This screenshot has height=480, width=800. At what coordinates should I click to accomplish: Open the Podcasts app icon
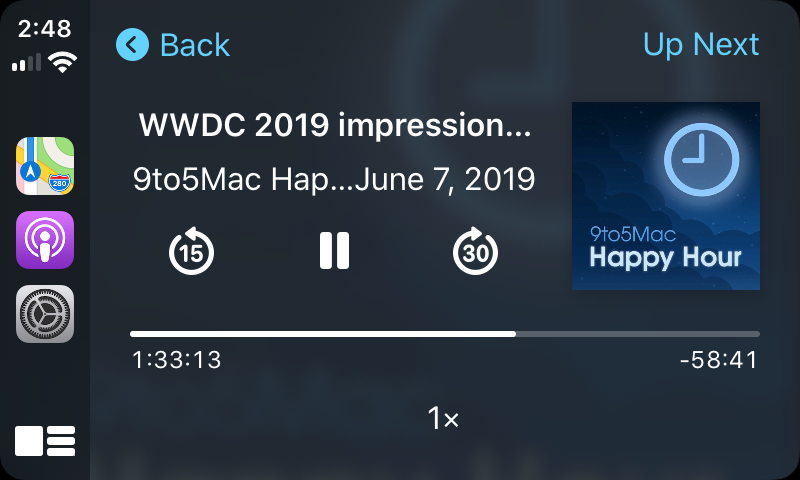[x=45, y=240]
